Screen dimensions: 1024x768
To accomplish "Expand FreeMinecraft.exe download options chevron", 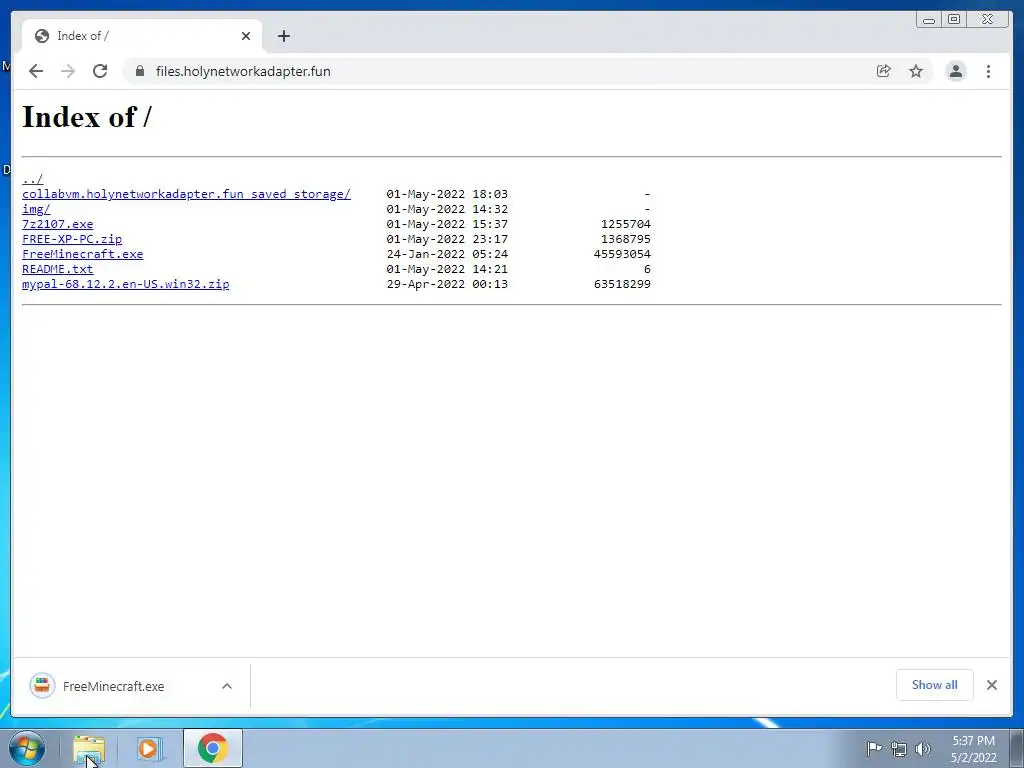I will (227, 686).
